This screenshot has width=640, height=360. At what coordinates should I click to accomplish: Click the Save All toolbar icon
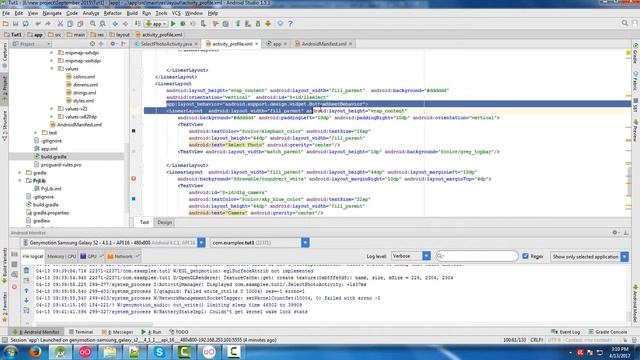click(x=16, y=24)
